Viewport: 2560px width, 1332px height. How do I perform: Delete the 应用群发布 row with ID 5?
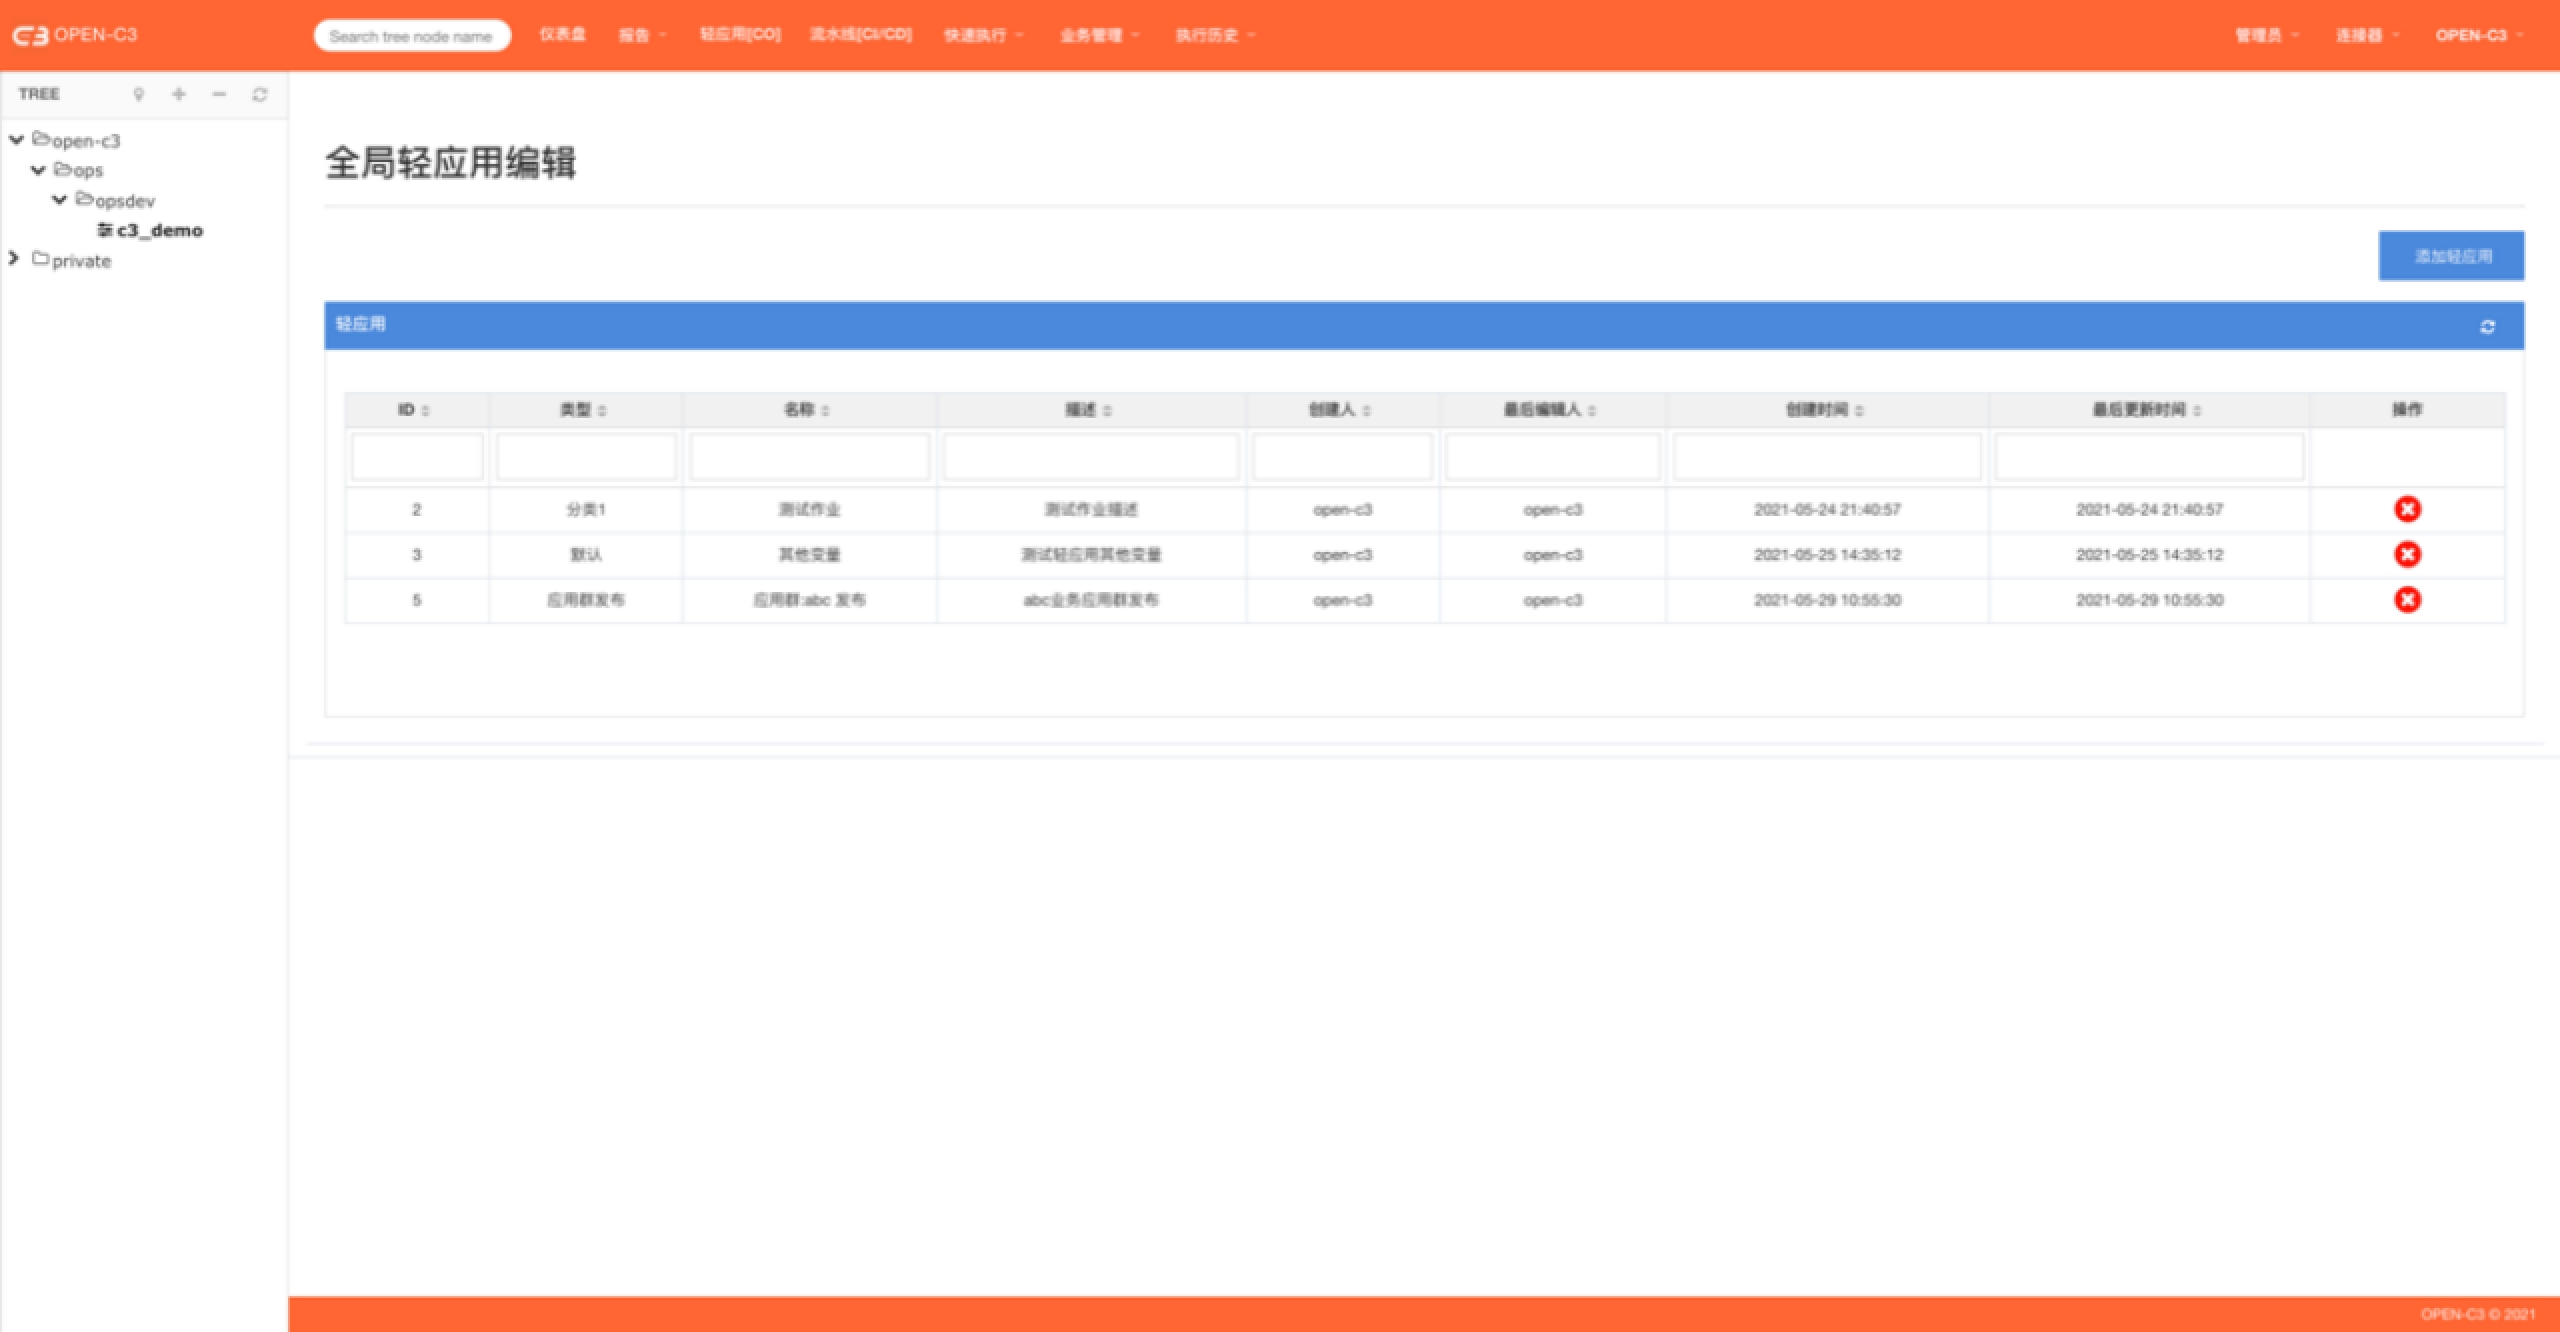point(2407,599)
